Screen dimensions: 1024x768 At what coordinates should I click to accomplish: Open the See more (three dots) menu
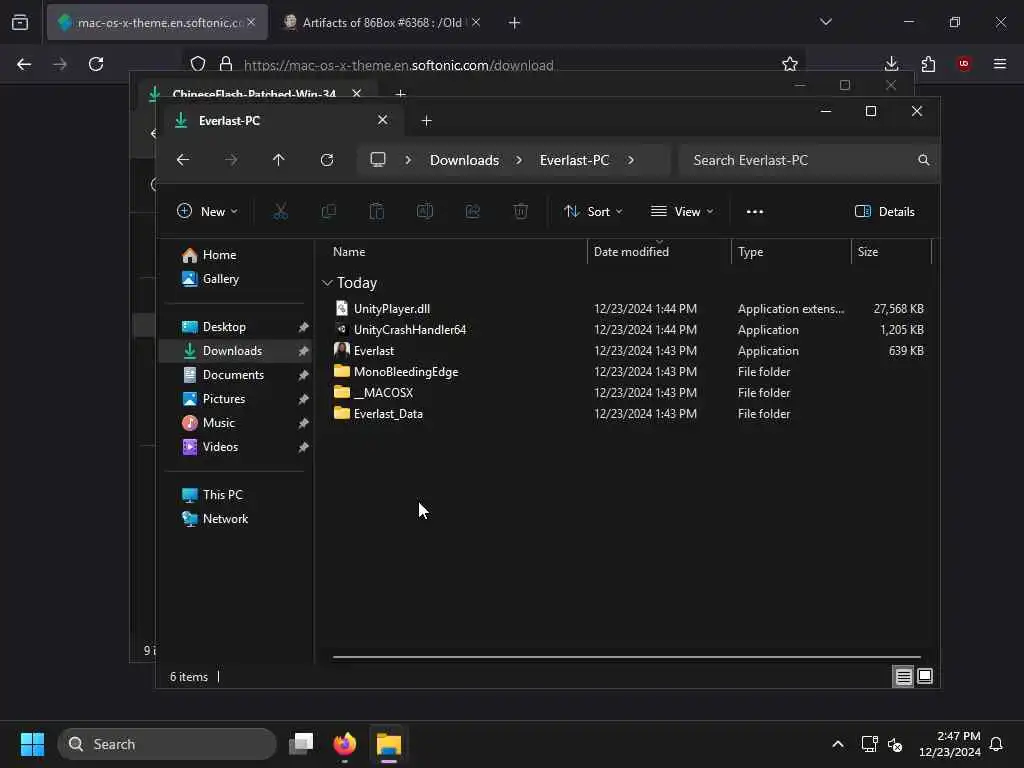[755, 212]
